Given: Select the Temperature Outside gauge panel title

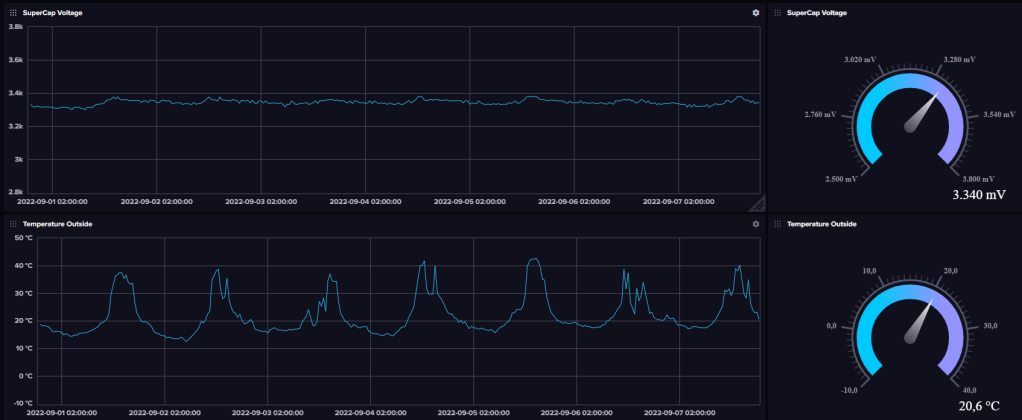Looking at the screenshot, I should (x=821, y=224).
